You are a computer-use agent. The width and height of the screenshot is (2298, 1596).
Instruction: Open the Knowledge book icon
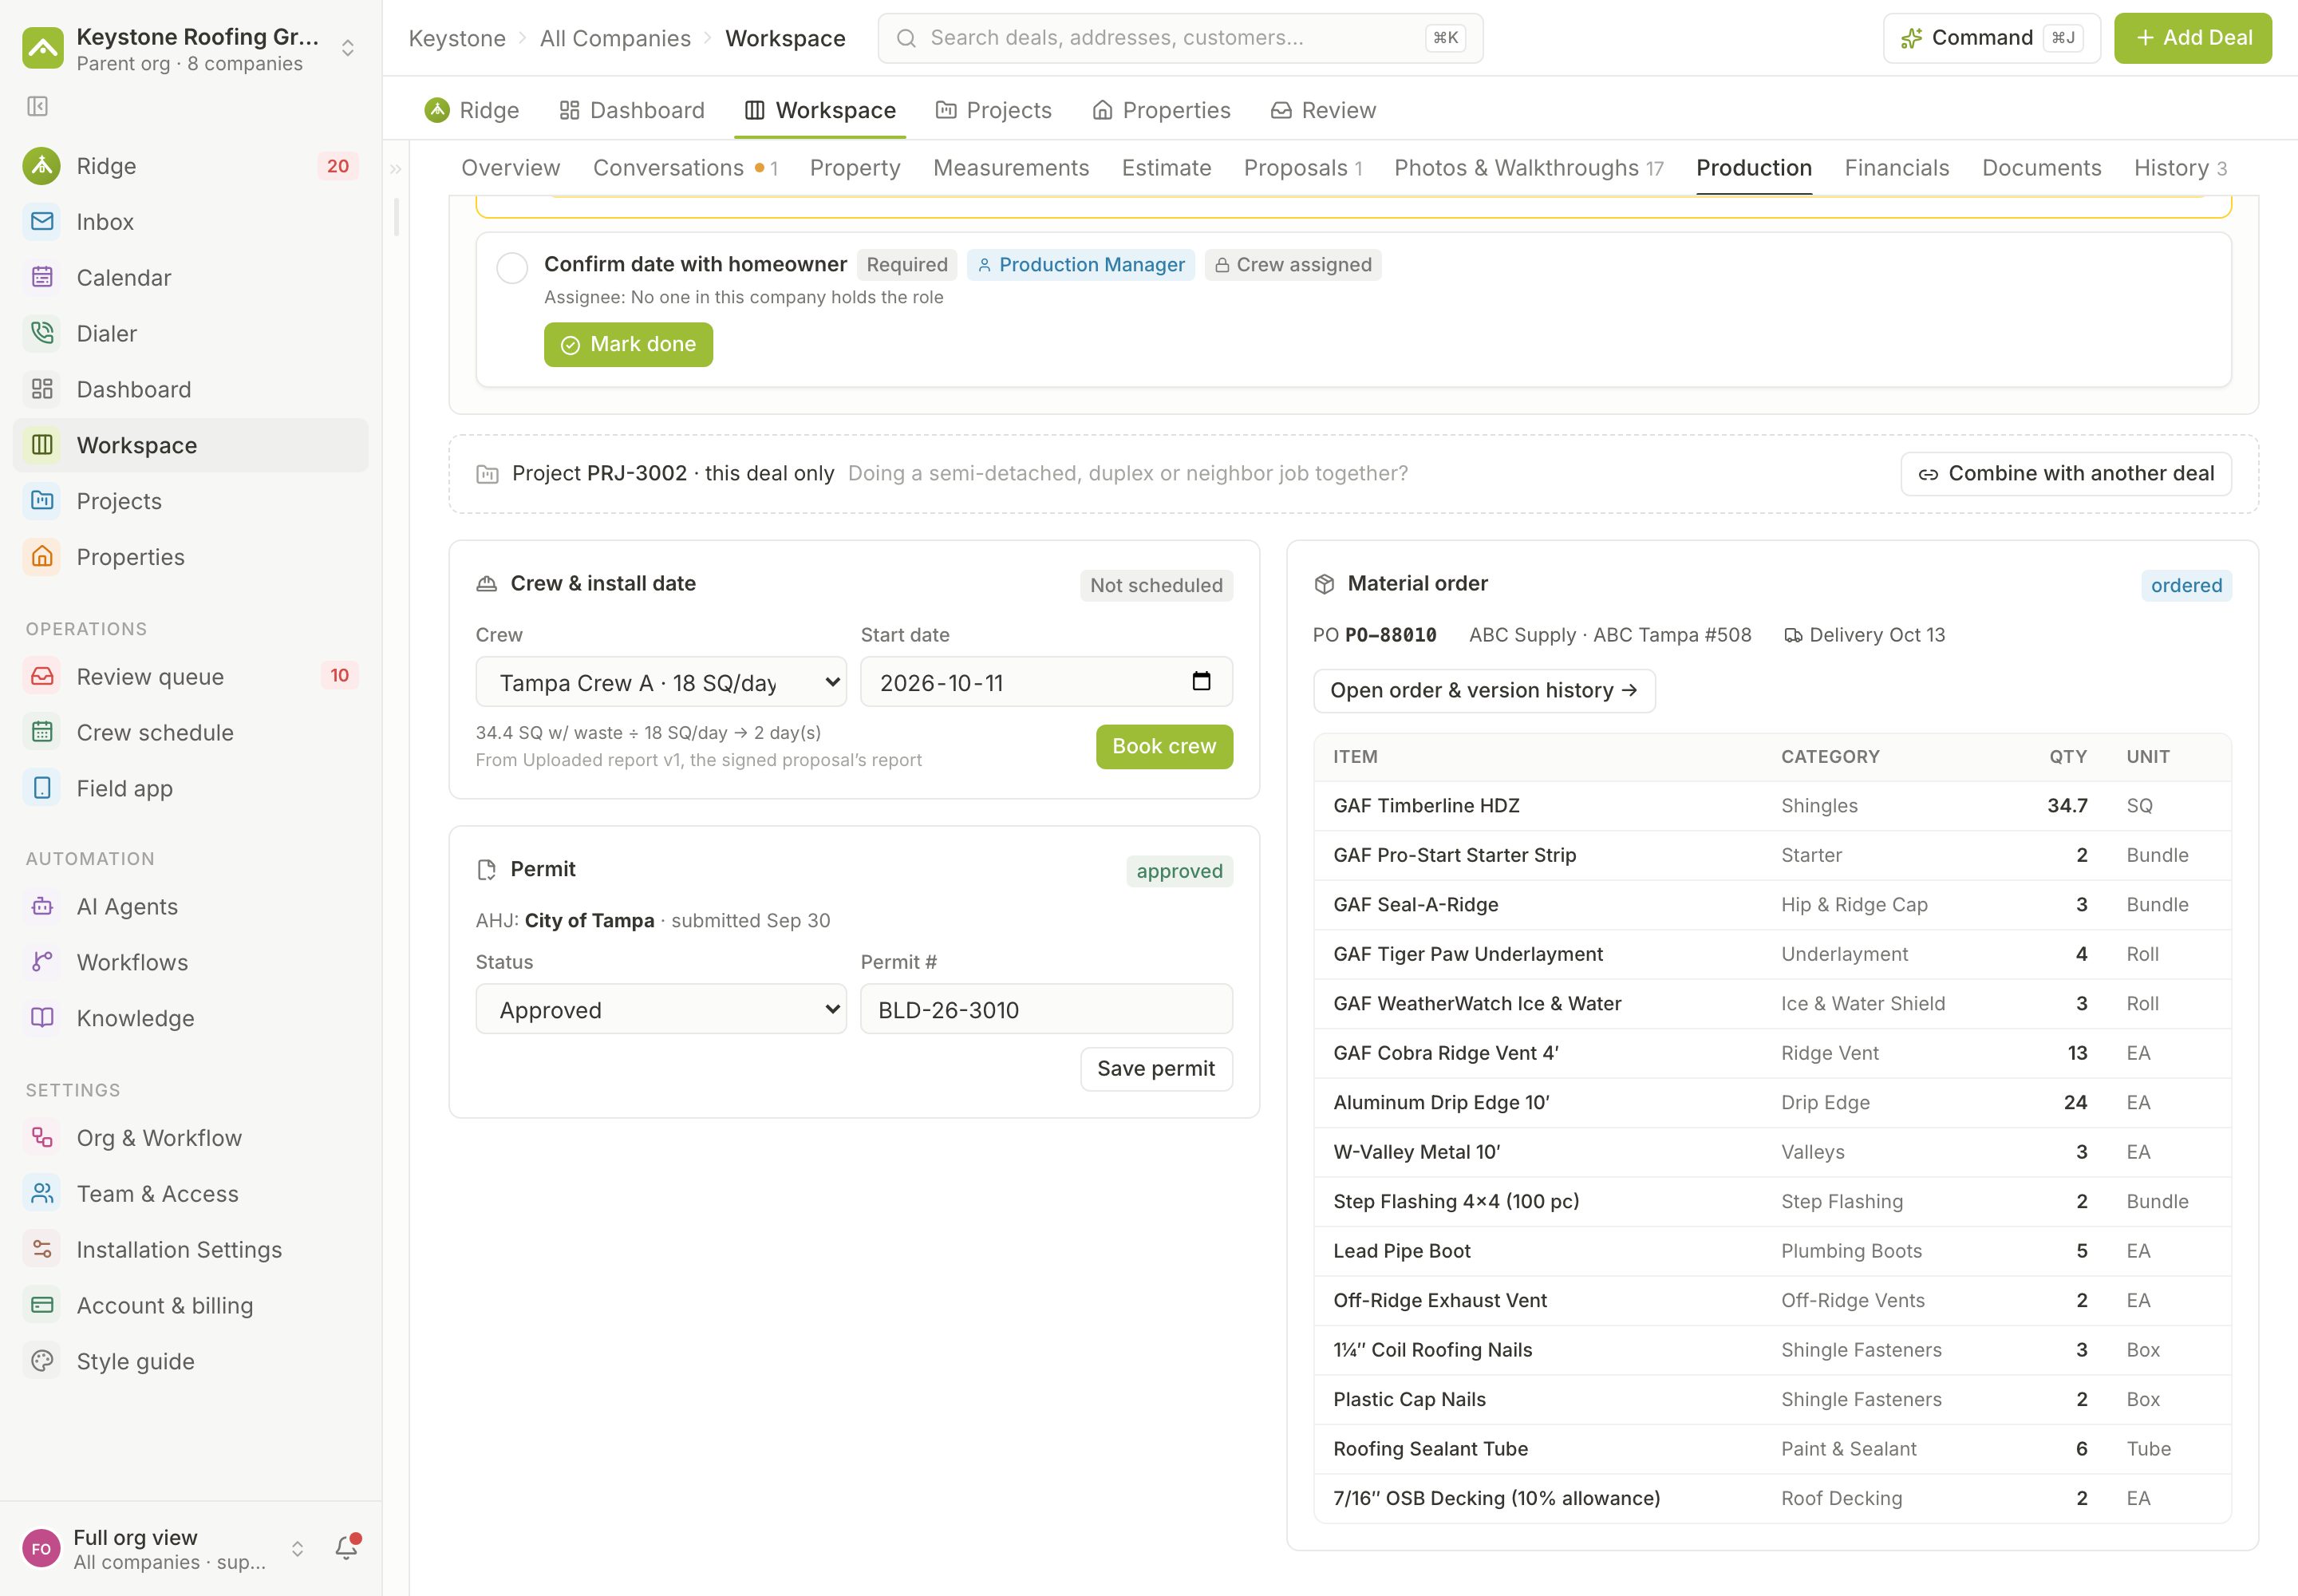42,1019
